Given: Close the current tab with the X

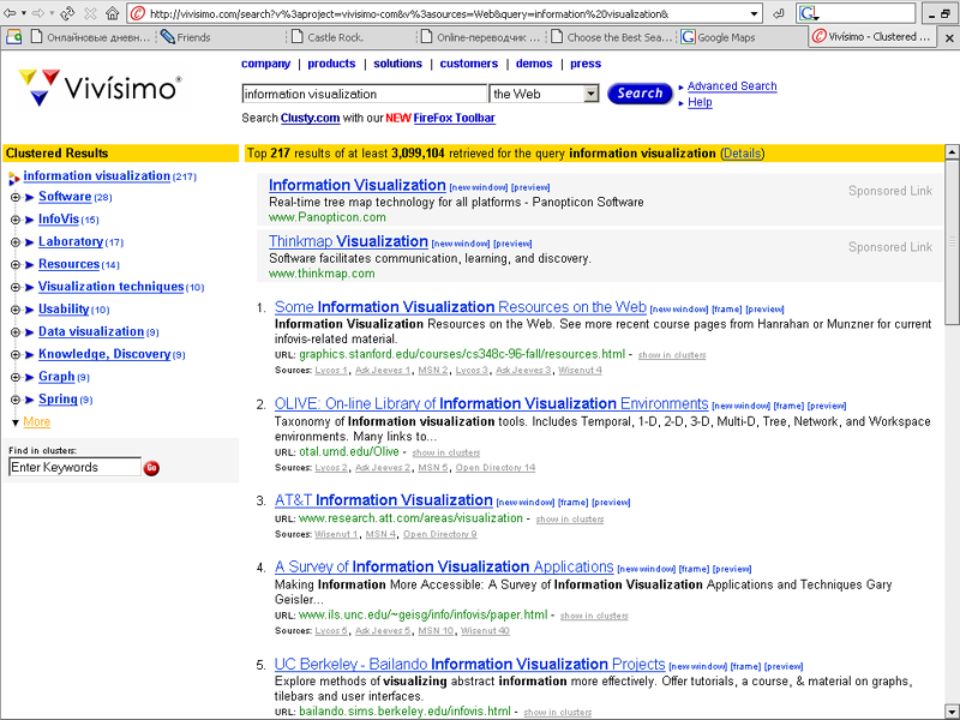Looking at the screenshot, I should [949, 38].
